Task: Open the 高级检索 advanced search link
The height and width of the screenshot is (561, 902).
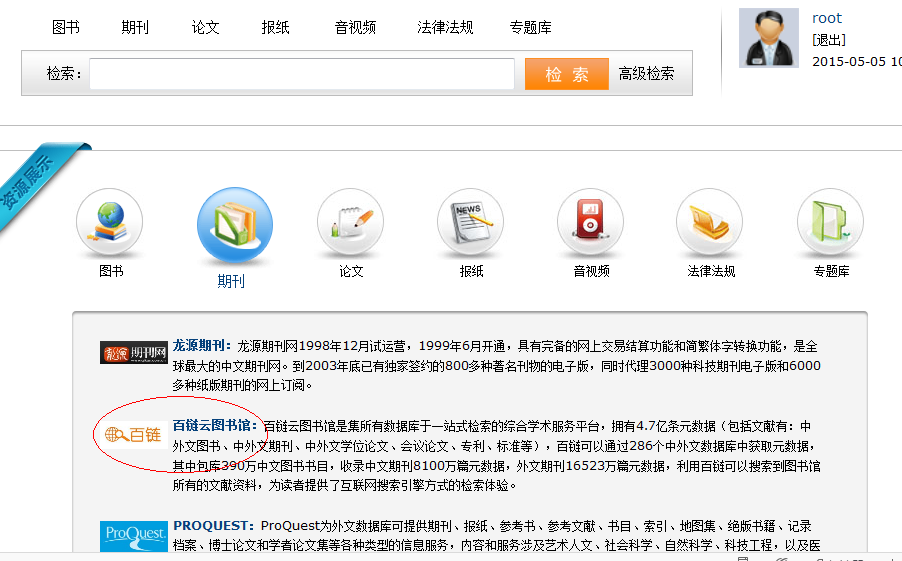Action: click(x=646, y=74)
